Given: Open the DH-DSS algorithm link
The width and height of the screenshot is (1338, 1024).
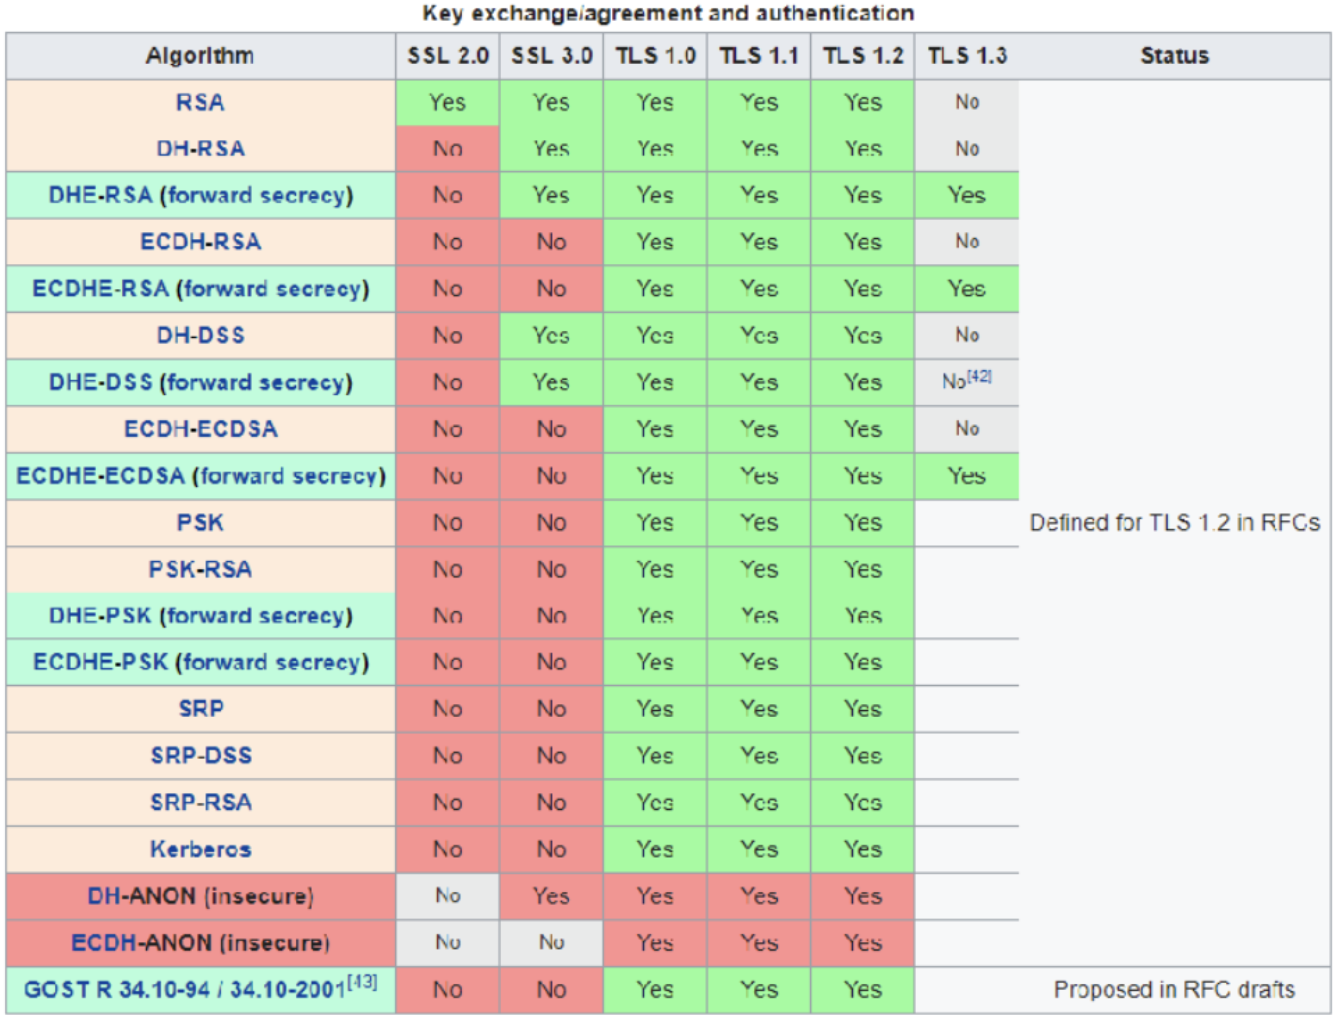Looking at the screenshot, I should (200, 335).
